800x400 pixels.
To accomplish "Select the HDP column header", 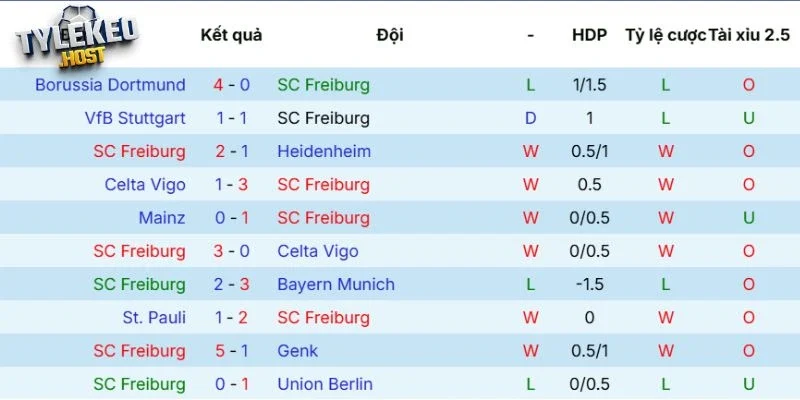I will coord(590,35).
